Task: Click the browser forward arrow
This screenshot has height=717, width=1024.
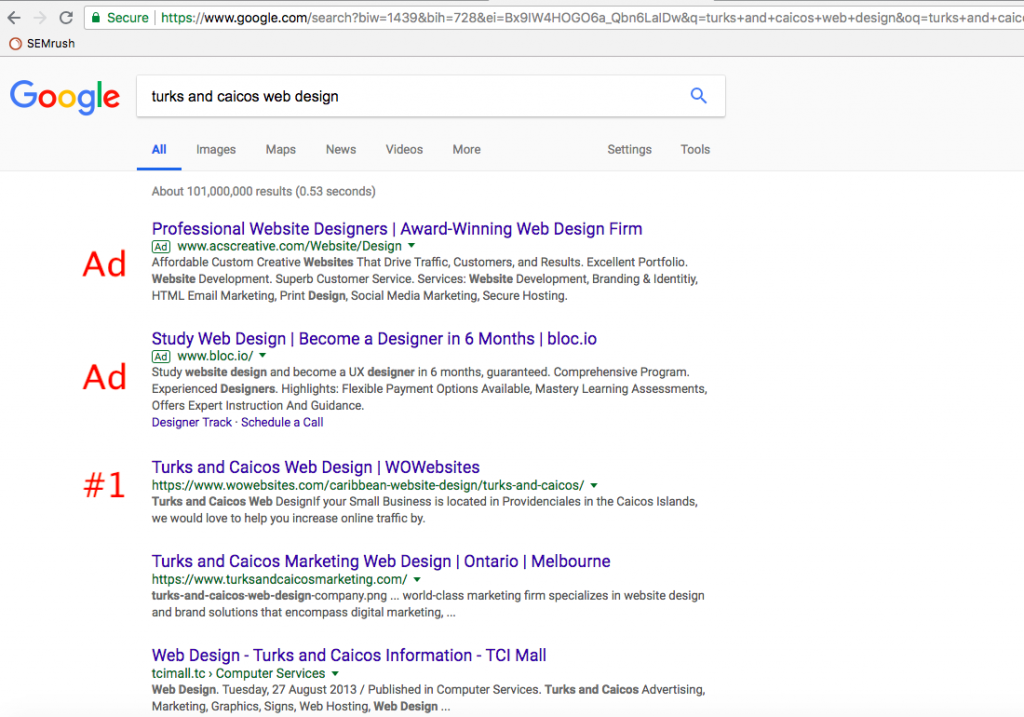Action: [40, 18]
